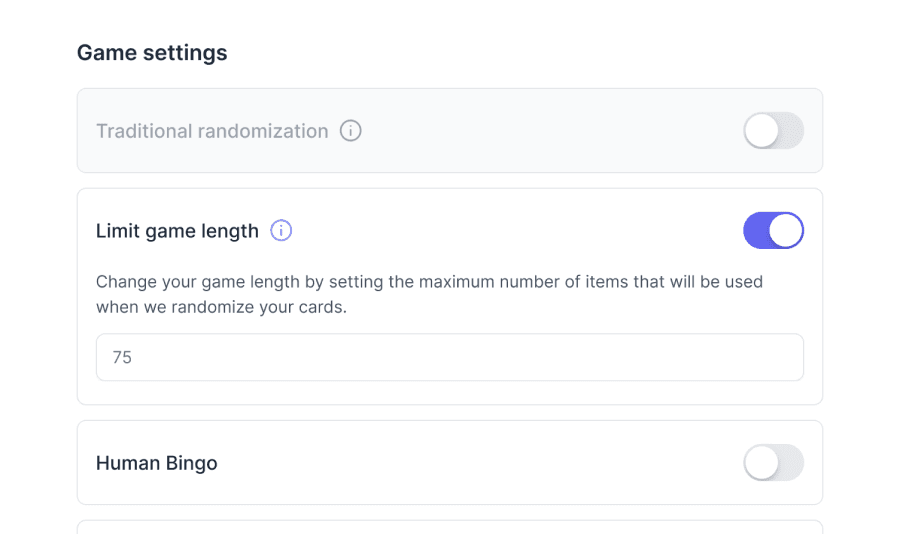The width and height of the screenshot is (900, 534).
Task: Click the Game settings heading
Action: 152,52
